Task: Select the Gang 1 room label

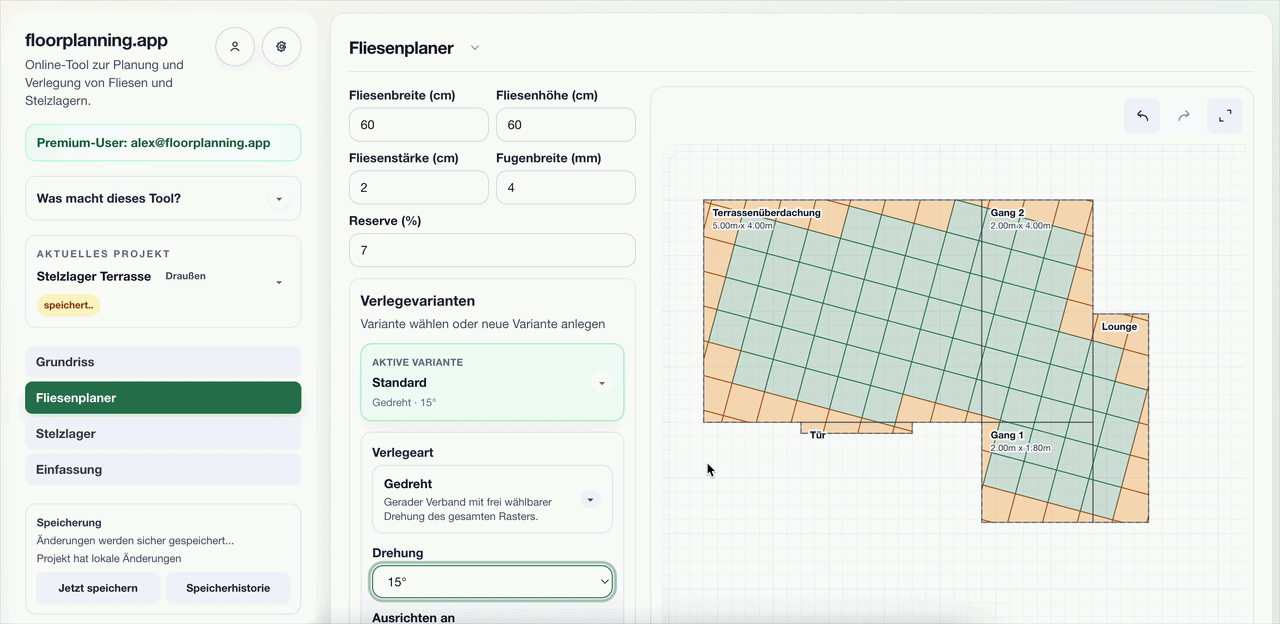Action: (x=1007, y=435)
